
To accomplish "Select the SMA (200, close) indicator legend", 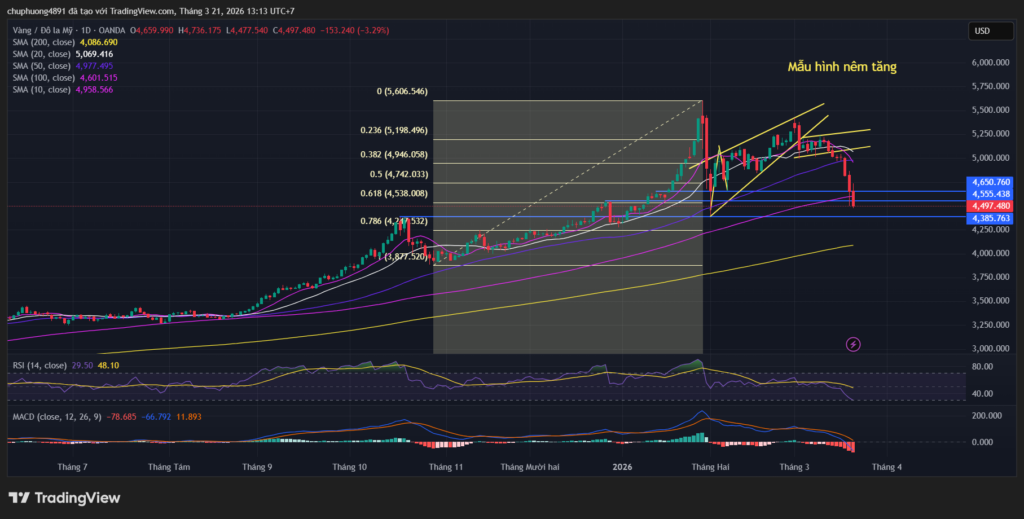I will [x=43, y=43].
